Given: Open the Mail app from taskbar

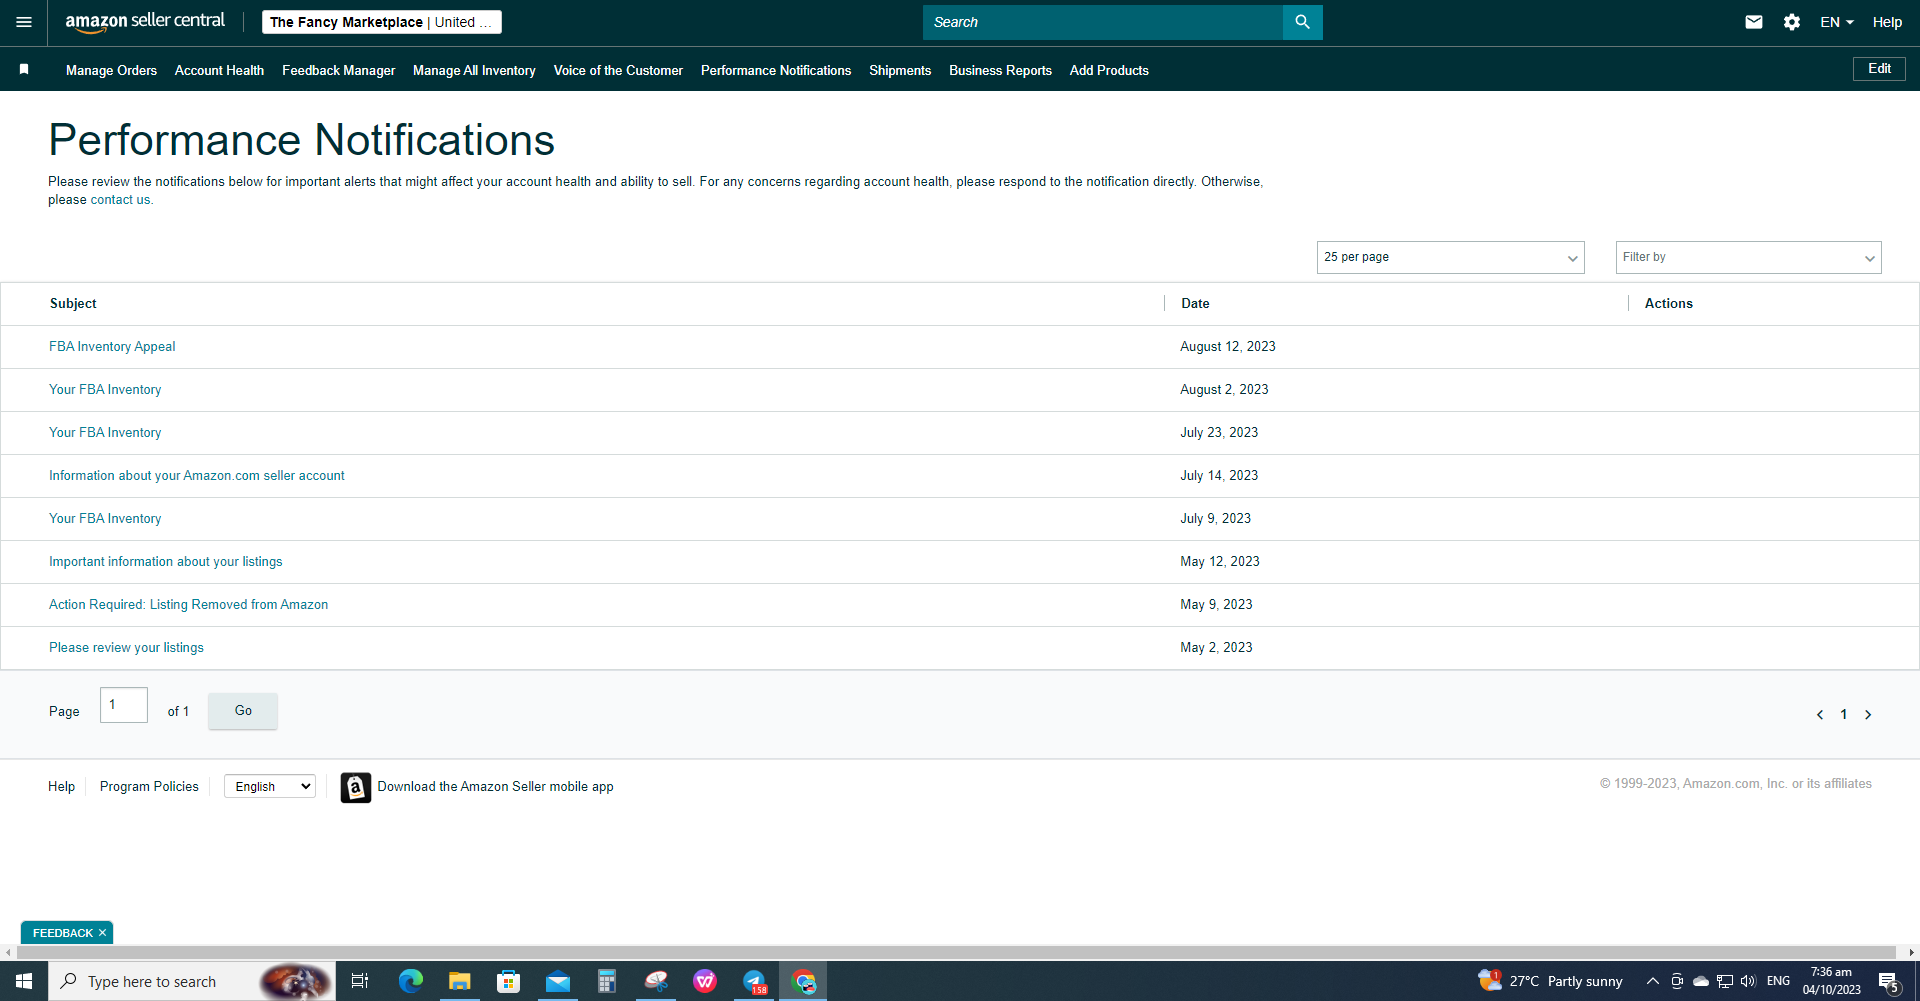Looking at the screenshot, I should click(558, 981).
